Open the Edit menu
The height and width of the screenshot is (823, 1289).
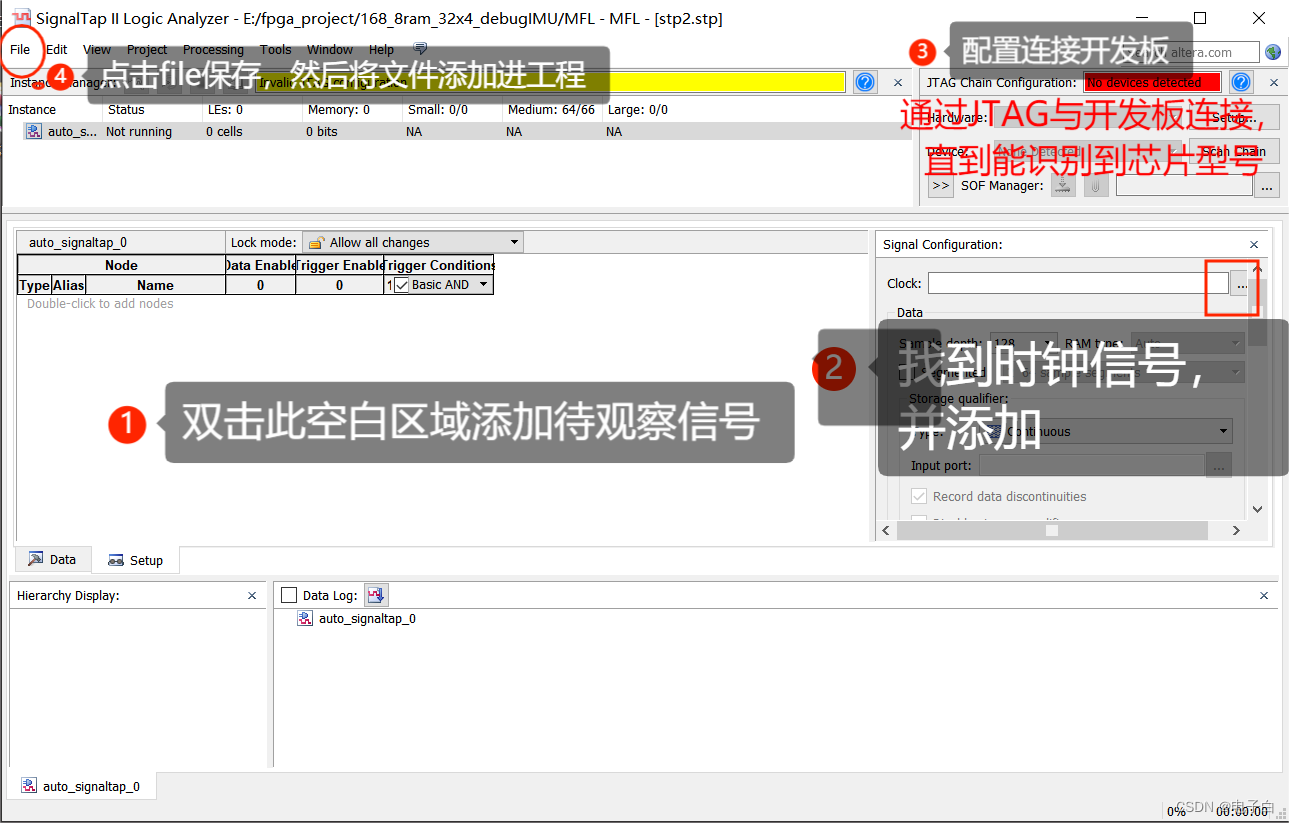(x=57, y=49)
